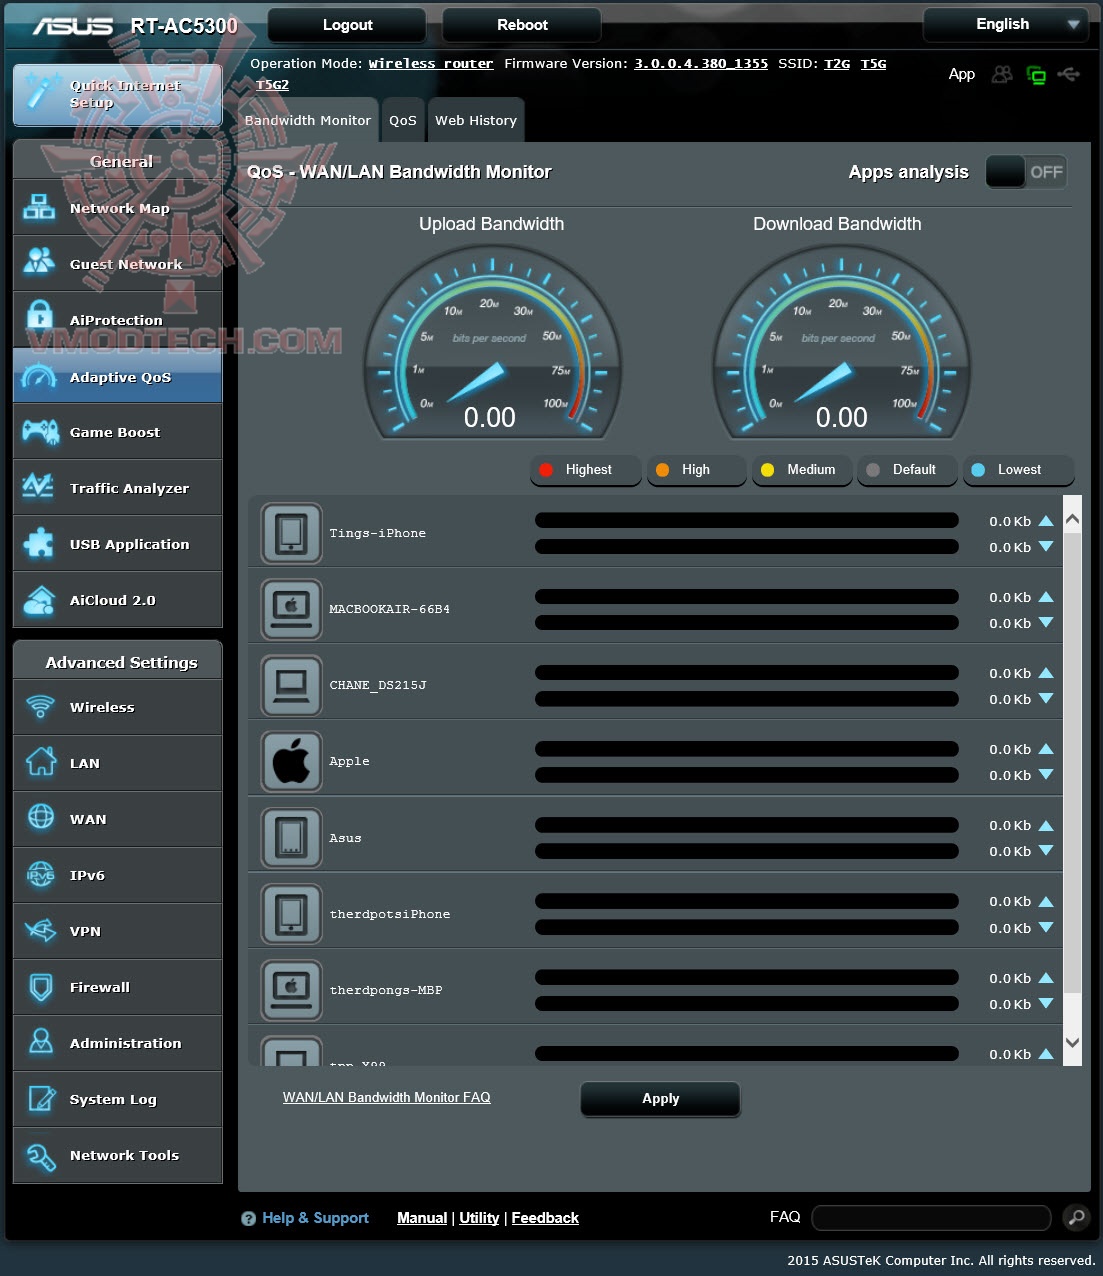The image size is (1103, 1276).
Task: Switch to Bandwidth Monitor tab
Action: 308,120
